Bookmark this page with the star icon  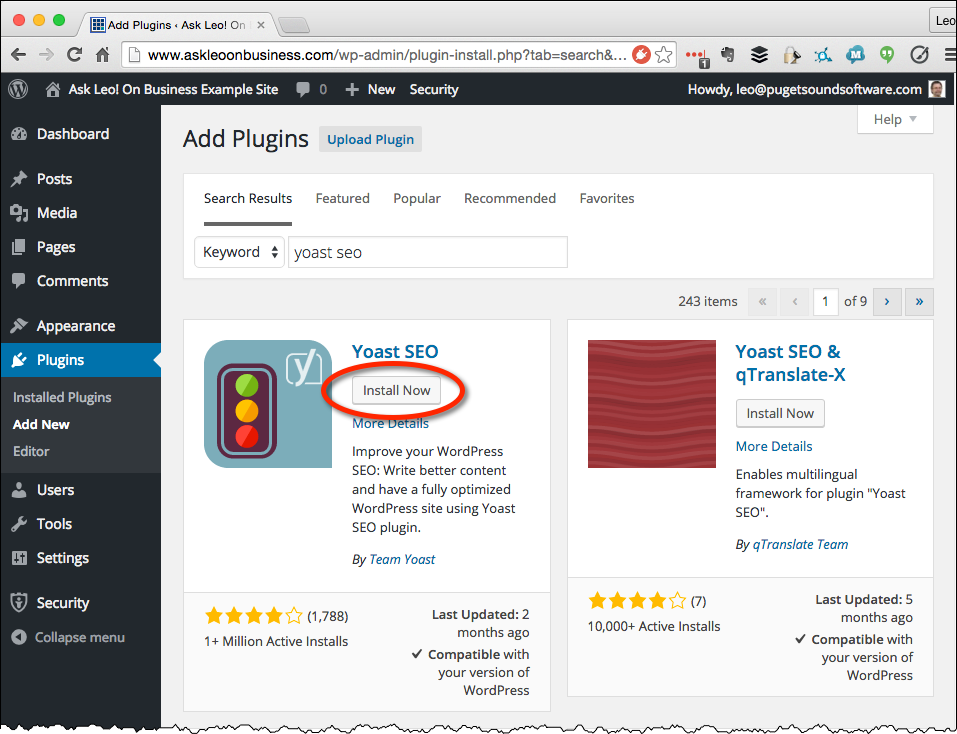pos(663,55)
